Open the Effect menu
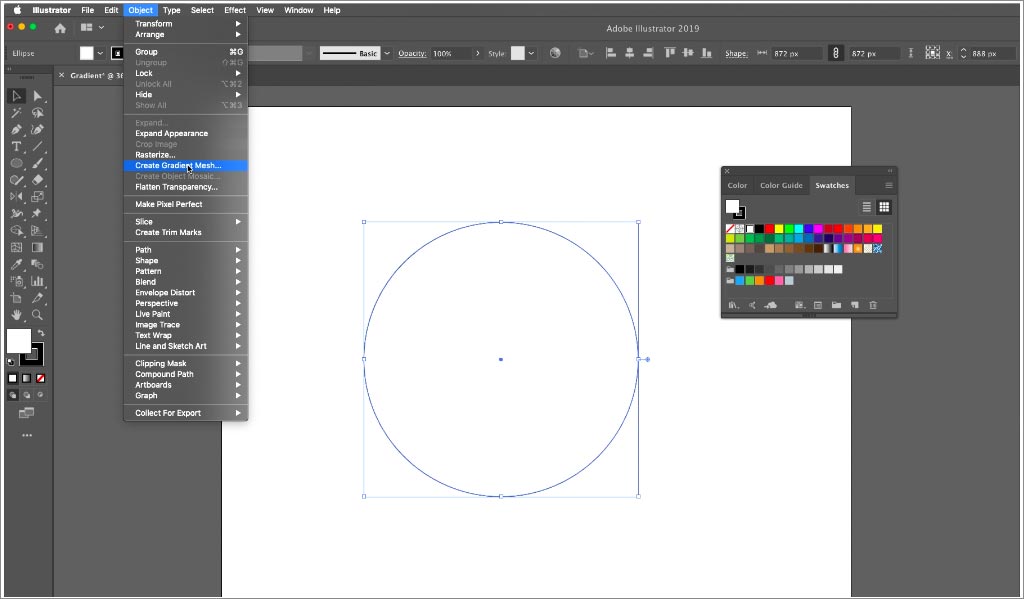Screen dimensions: 1024x599 [x=235, y=10]
